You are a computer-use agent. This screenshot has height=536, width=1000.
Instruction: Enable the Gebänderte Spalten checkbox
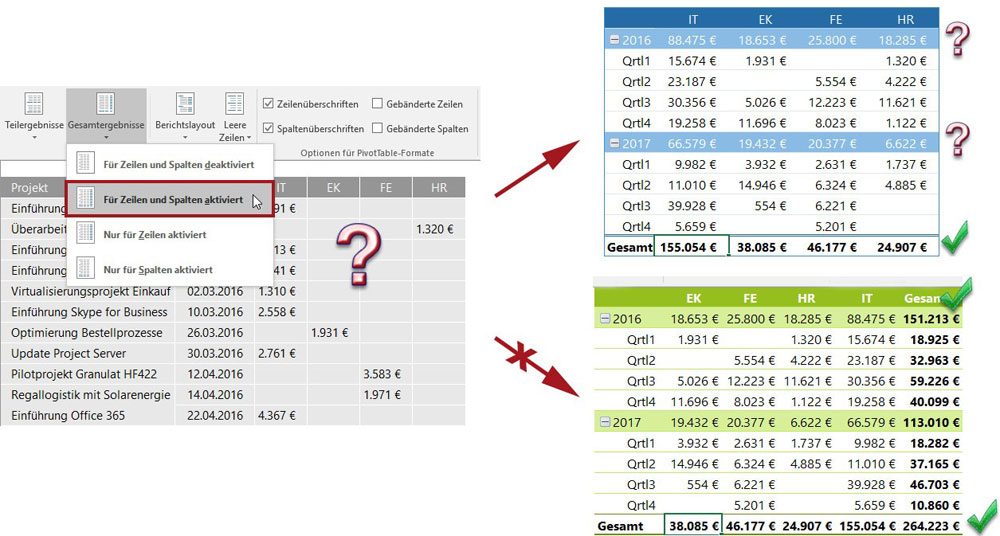(x=377, y=128)
